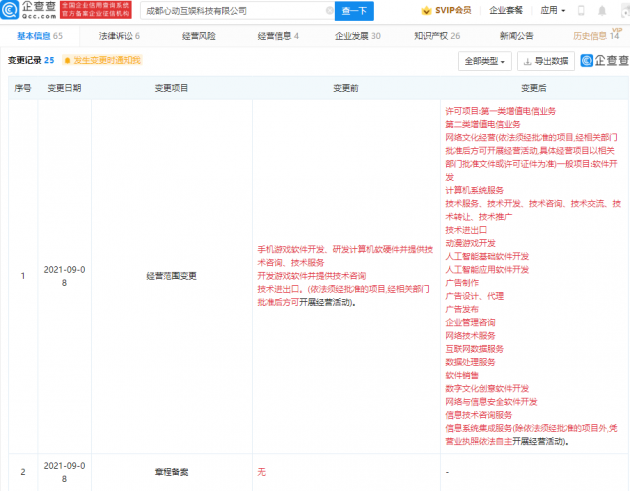This screenshot has width=630, height=491.
Task: Open the 企业套餐 link
Action: [506, 10]
